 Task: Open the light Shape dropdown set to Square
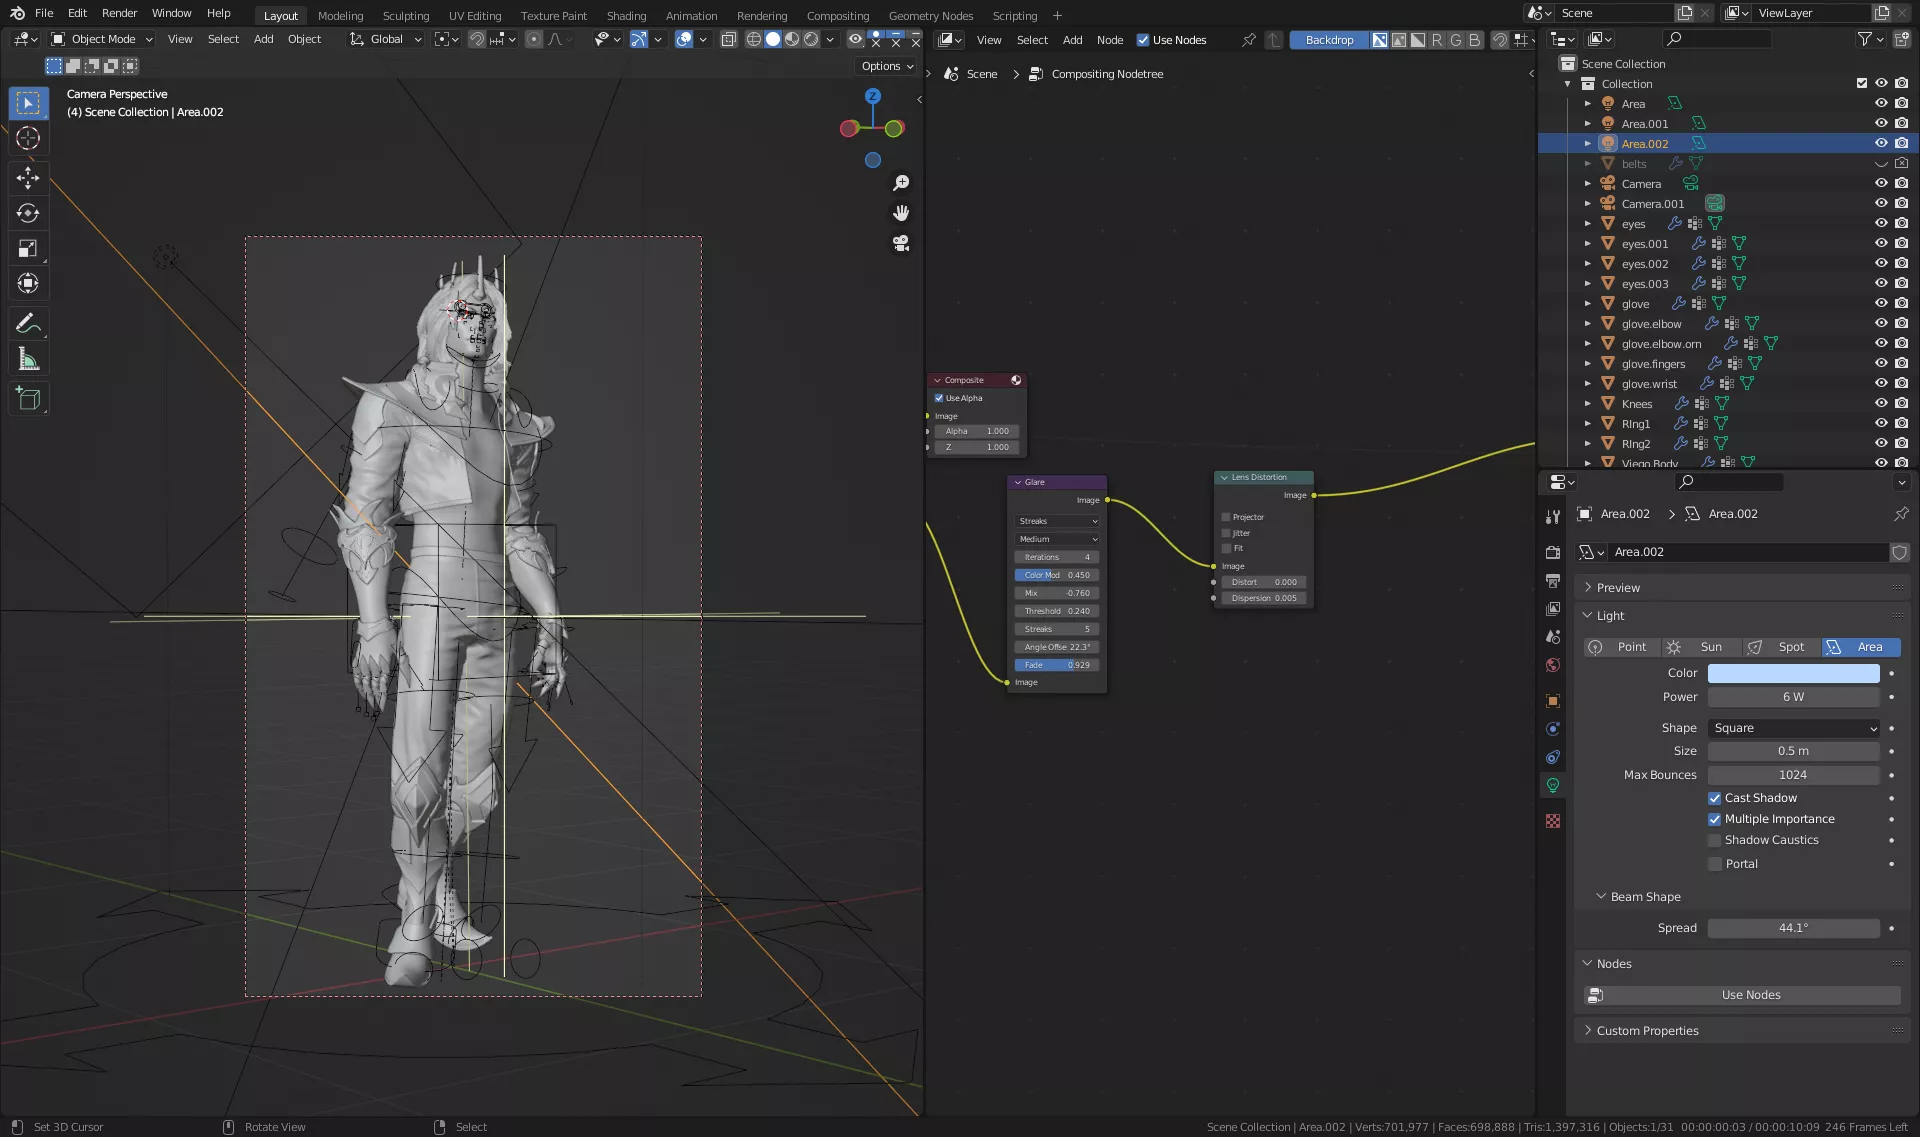pyautogui.click(x=1794, y=728)
